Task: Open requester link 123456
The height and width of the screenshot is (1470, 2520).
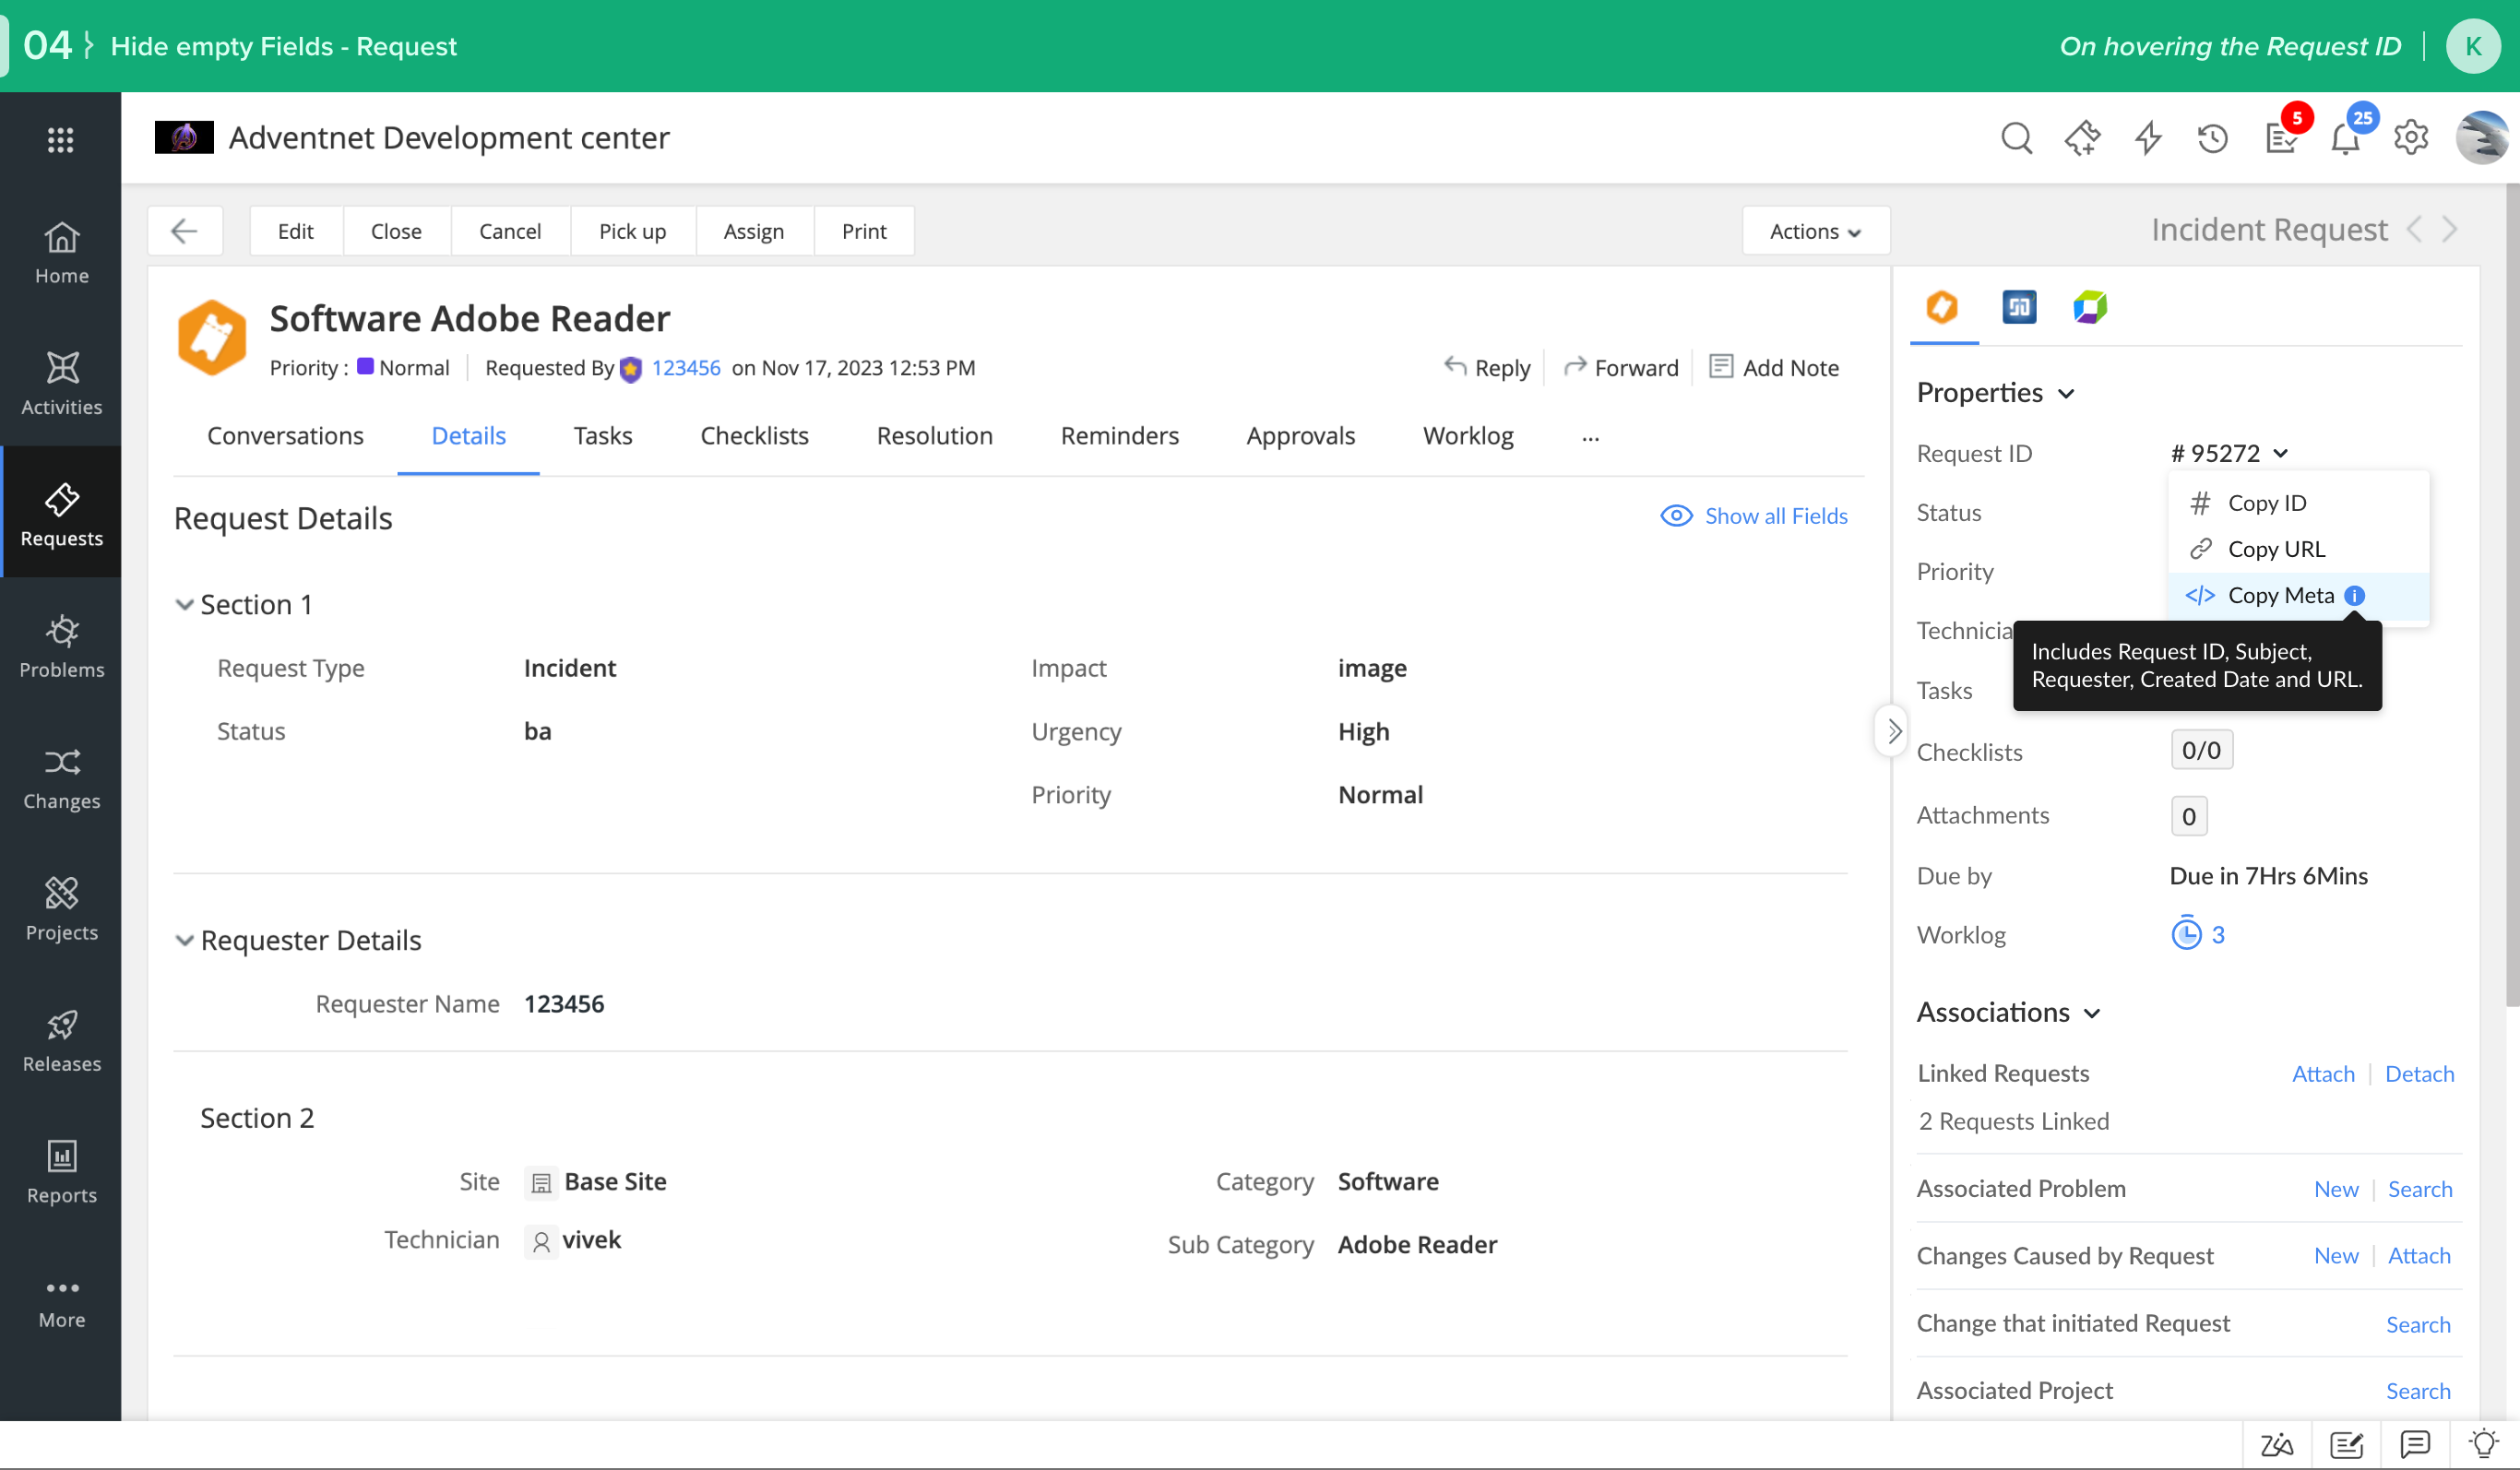Action: (x=685, y=368)
